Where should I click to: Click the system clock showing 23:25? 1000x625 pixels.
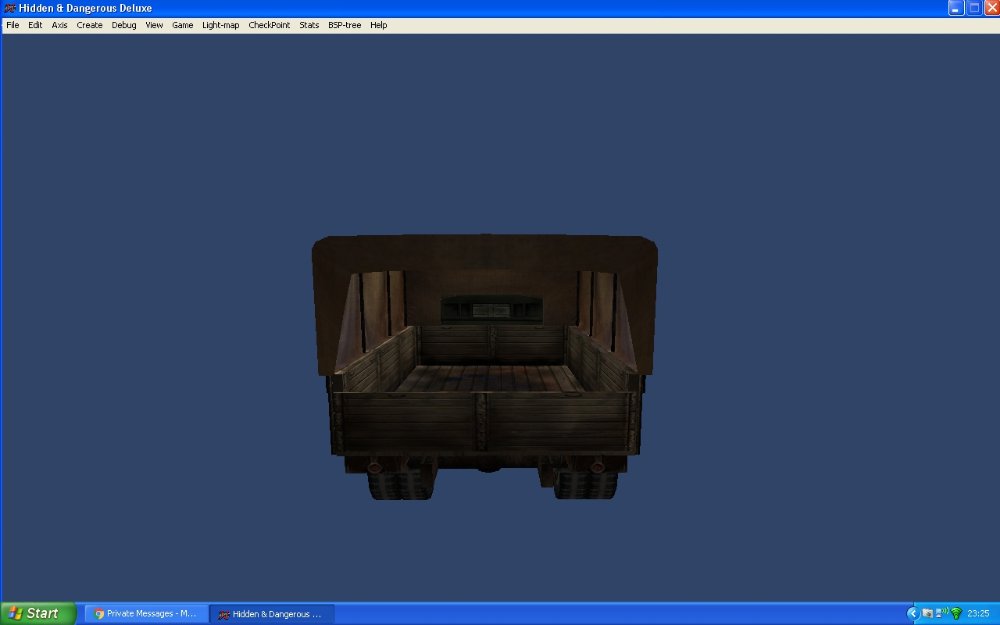pos(978,614)
